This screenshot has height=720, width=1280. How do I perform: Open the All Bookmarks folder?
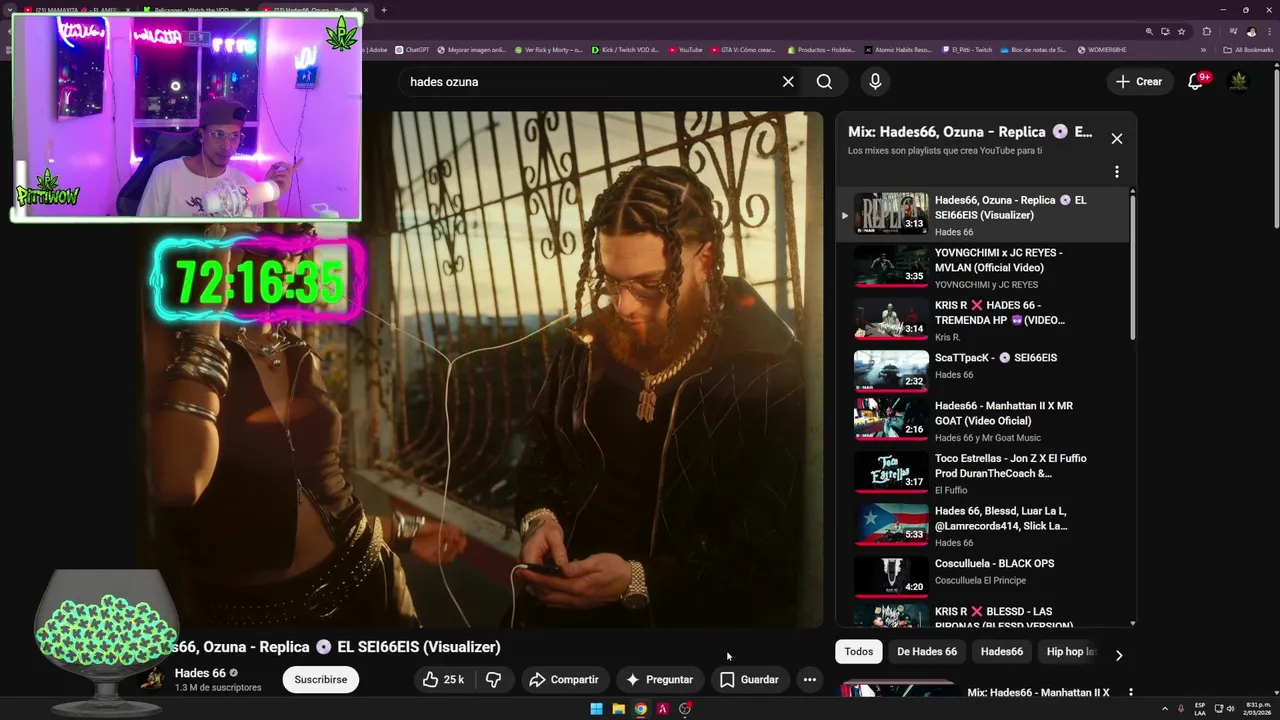coord(1248,50)
